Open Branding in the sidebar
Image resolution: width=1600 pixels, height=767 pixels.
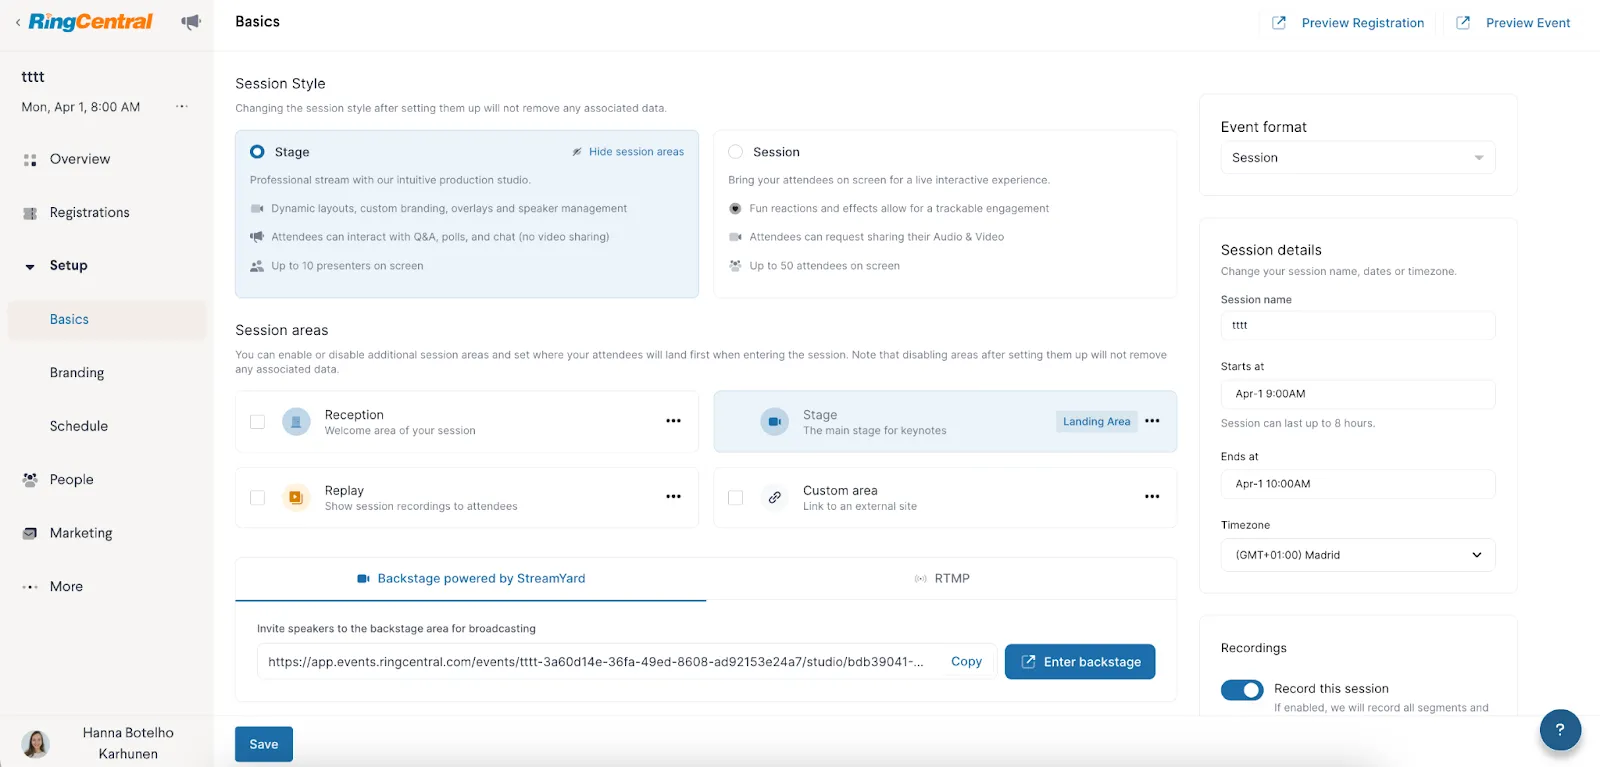77,373
